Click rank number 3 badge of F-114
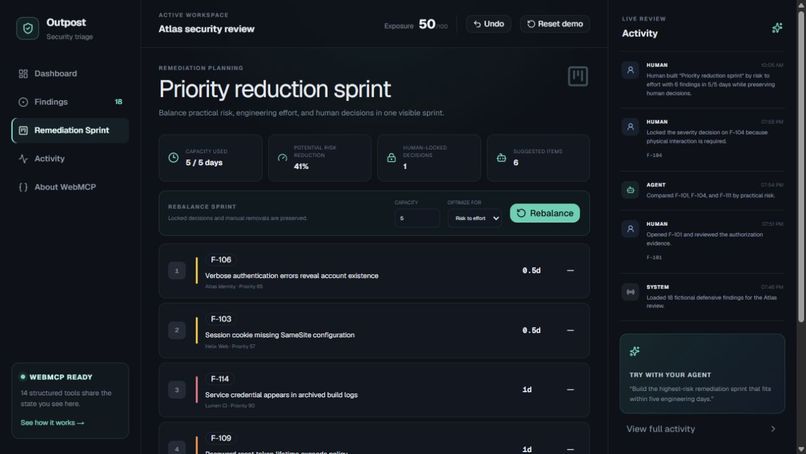The height and width of the screenshot is (454, 806). (x=177, y=390)
